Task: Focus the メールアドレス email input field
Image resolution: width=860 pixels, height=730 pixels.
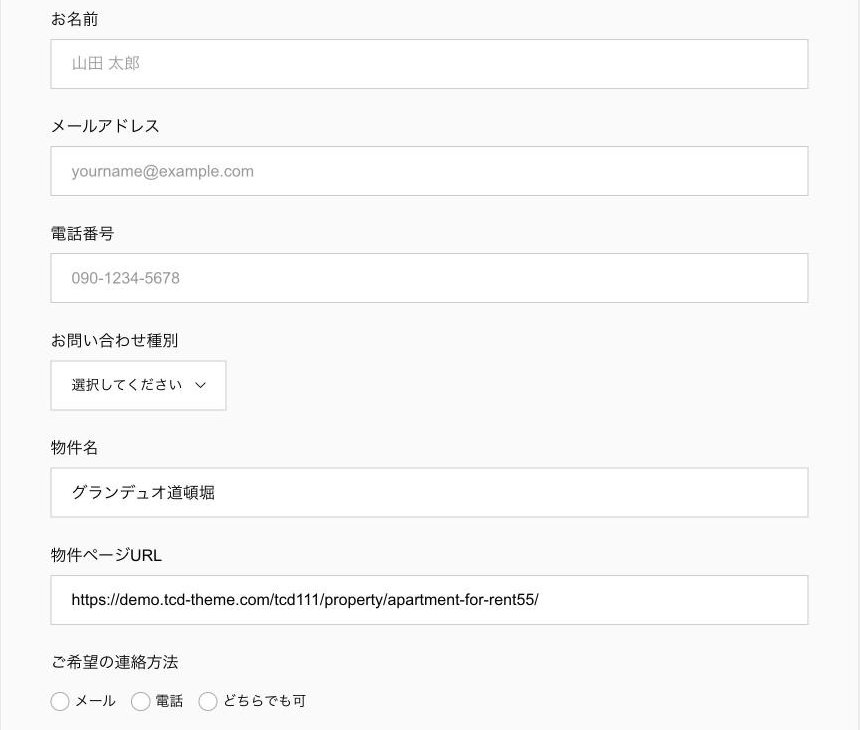Action: 429,171
